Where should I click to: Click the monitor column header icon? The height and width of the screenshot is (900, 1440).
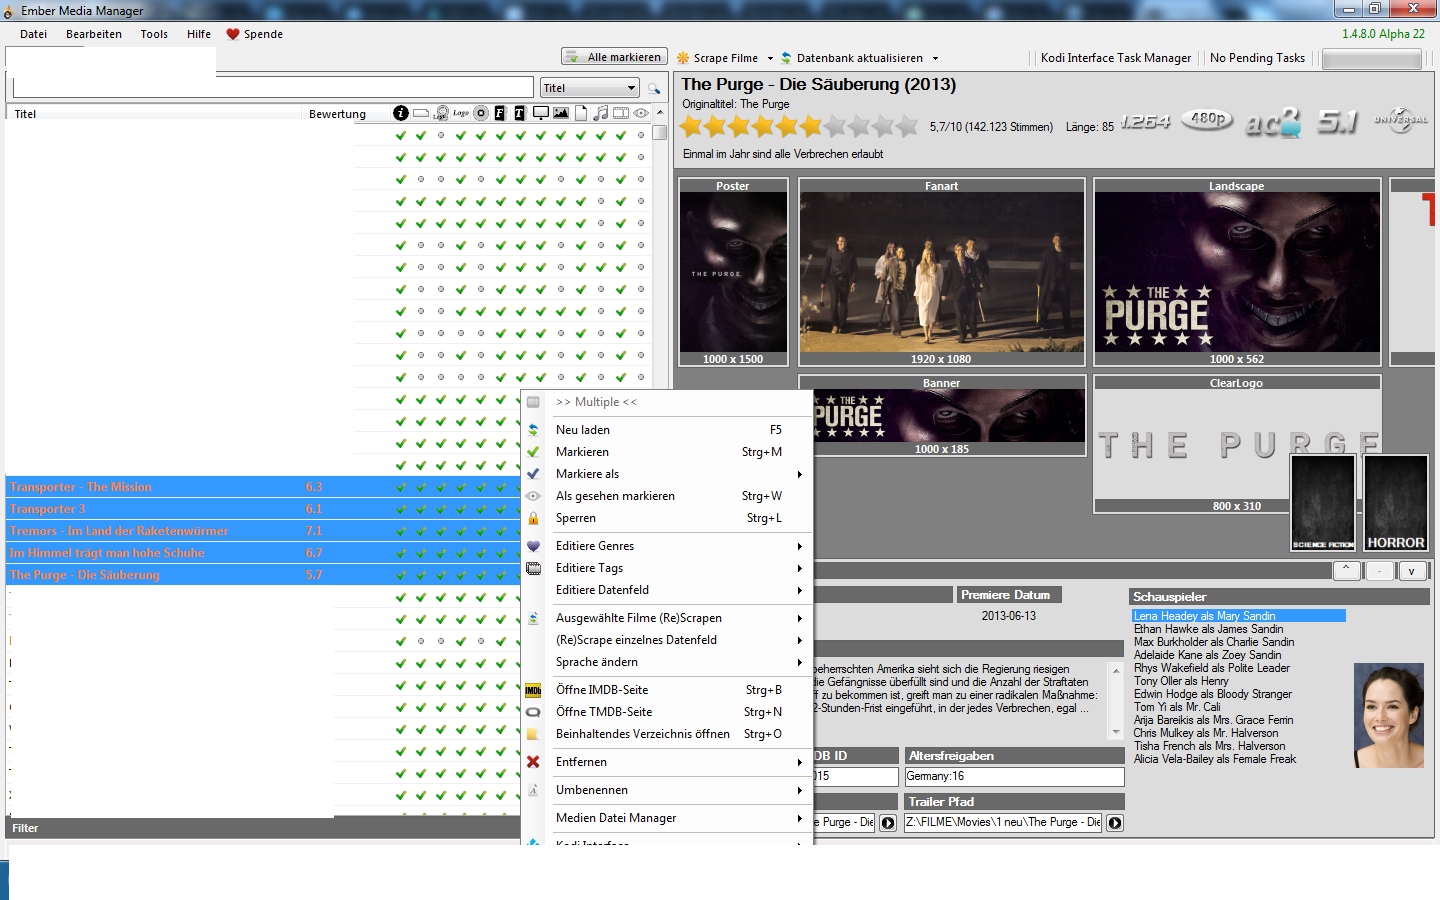coord(541,113)
